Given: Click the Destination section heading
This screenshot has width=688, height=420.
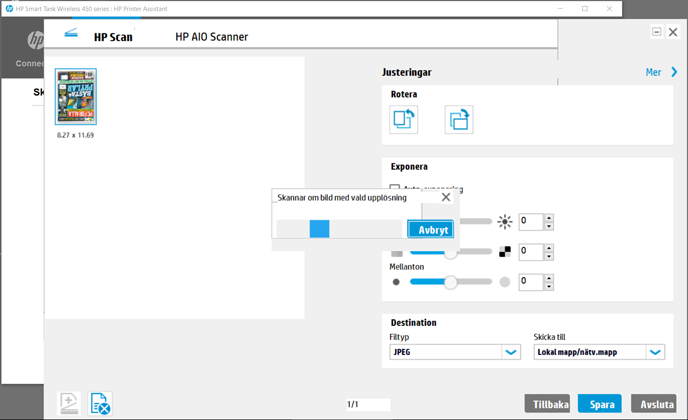Looking at the screenshot, I should (x=413, y=323).
